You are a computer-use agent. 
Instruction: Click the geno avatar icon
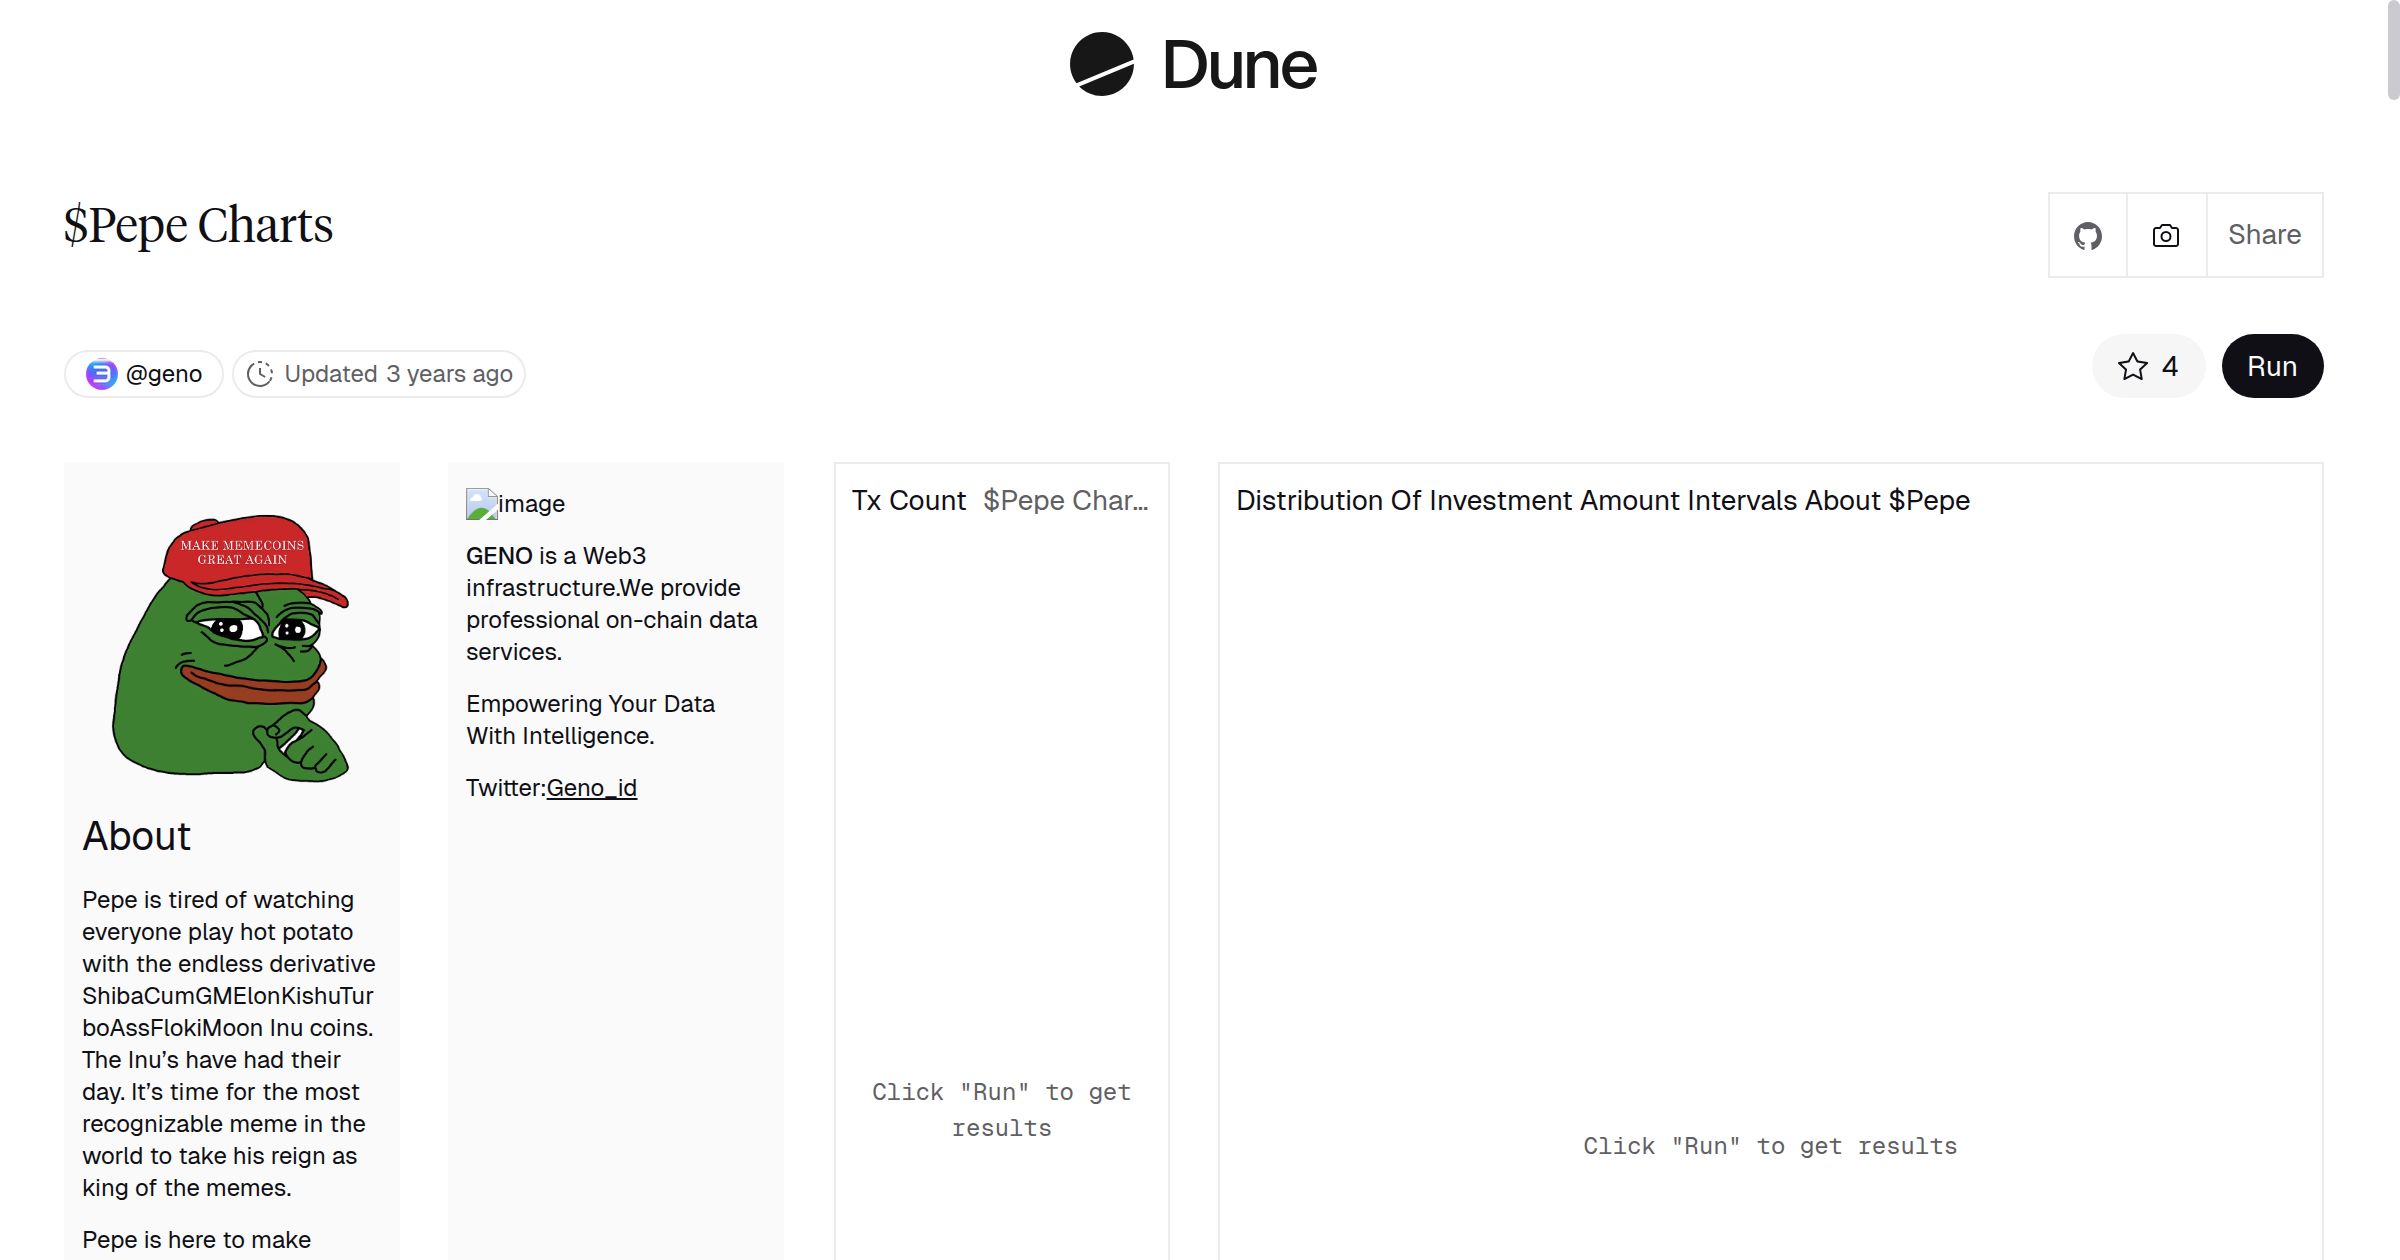(101, 374)
